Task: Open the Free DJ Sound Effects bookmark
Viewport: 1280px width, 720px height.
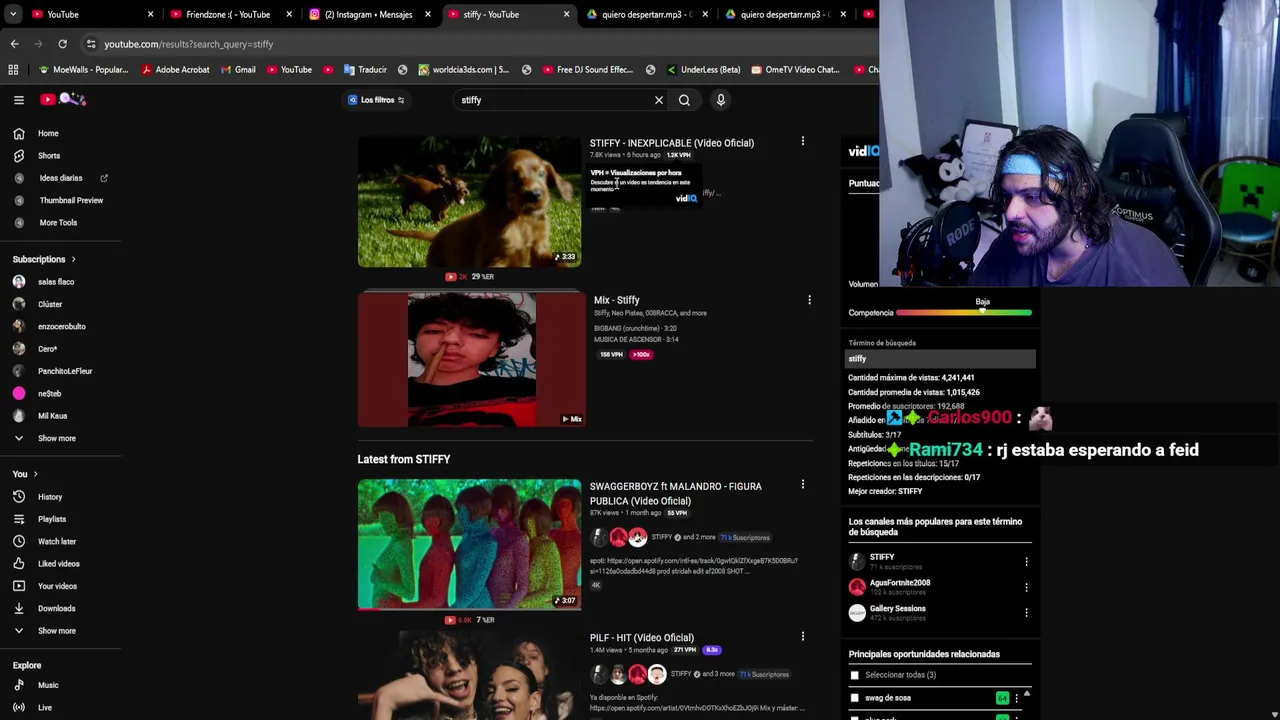Action: pos(588,70)
